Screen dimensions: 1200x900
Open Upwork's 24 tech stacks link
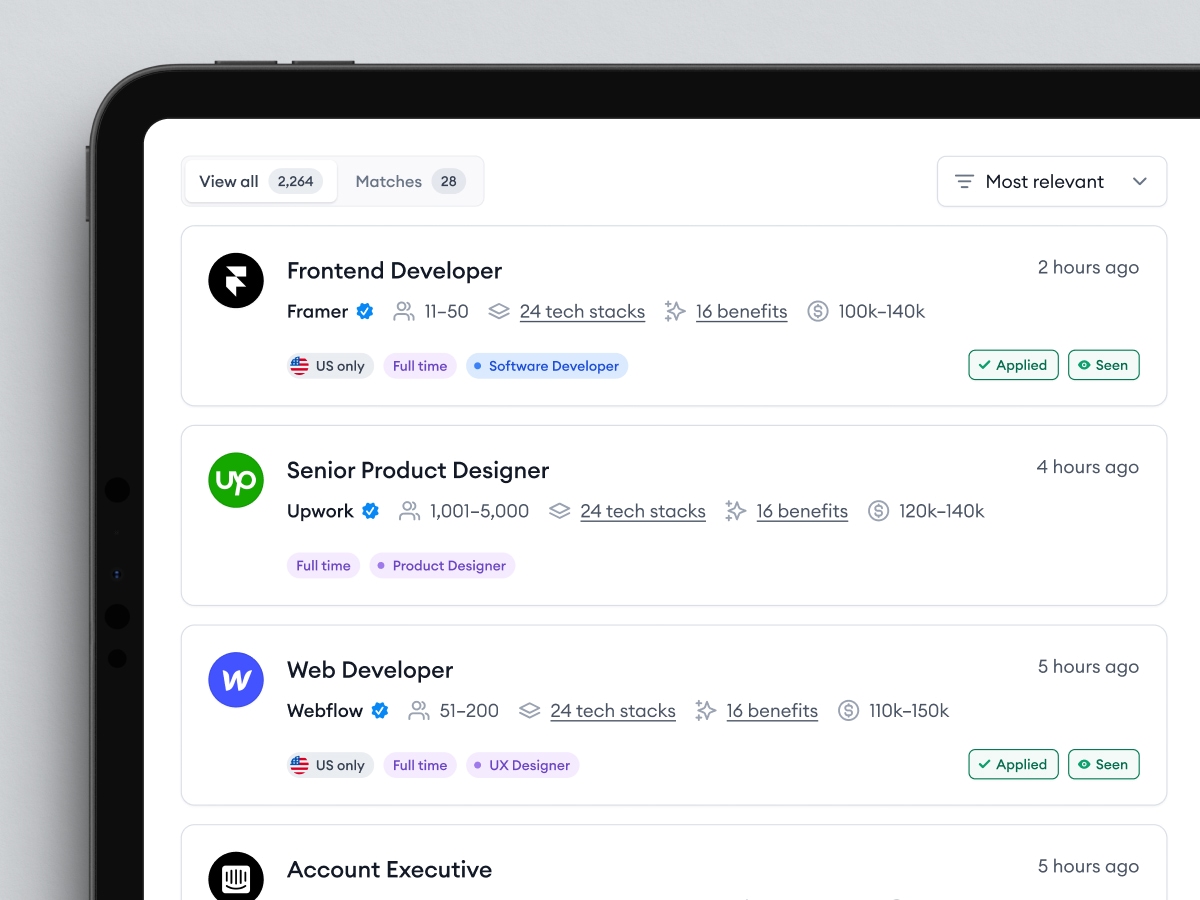643,512
